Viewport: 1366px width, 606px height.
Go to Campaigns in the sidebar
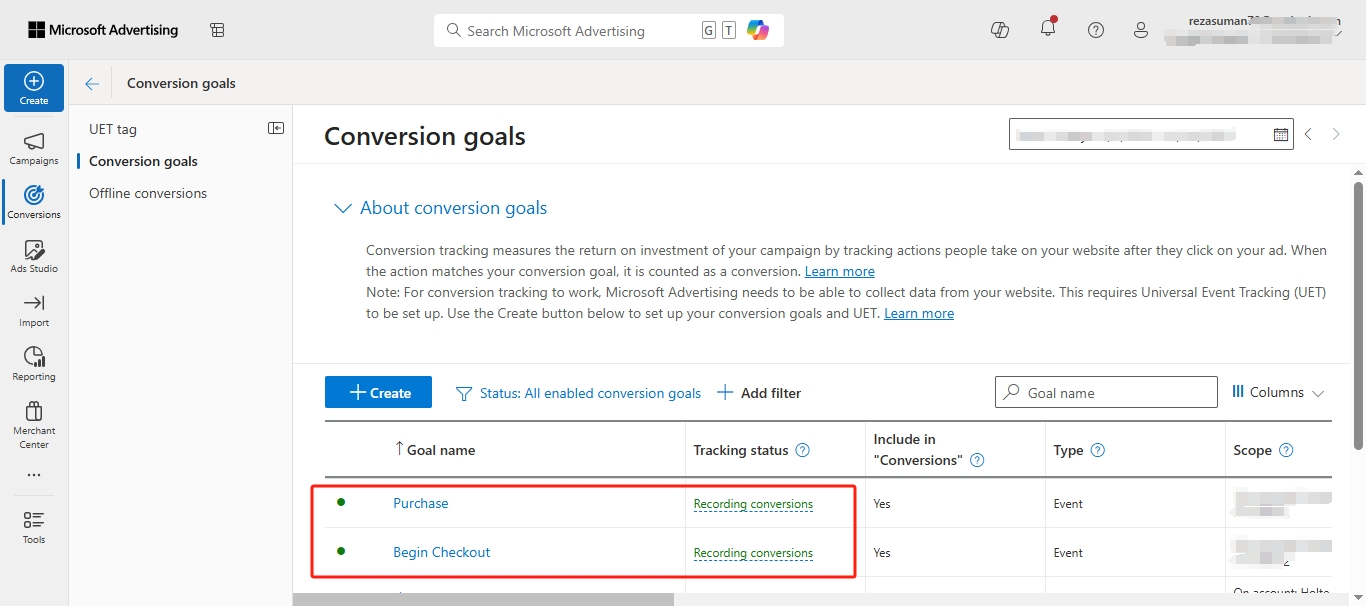click(x=34, y=149)
